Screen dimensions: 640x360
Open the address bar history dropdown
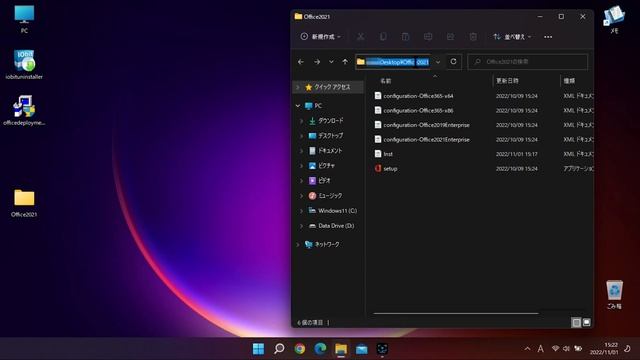[x=438, y=62]
